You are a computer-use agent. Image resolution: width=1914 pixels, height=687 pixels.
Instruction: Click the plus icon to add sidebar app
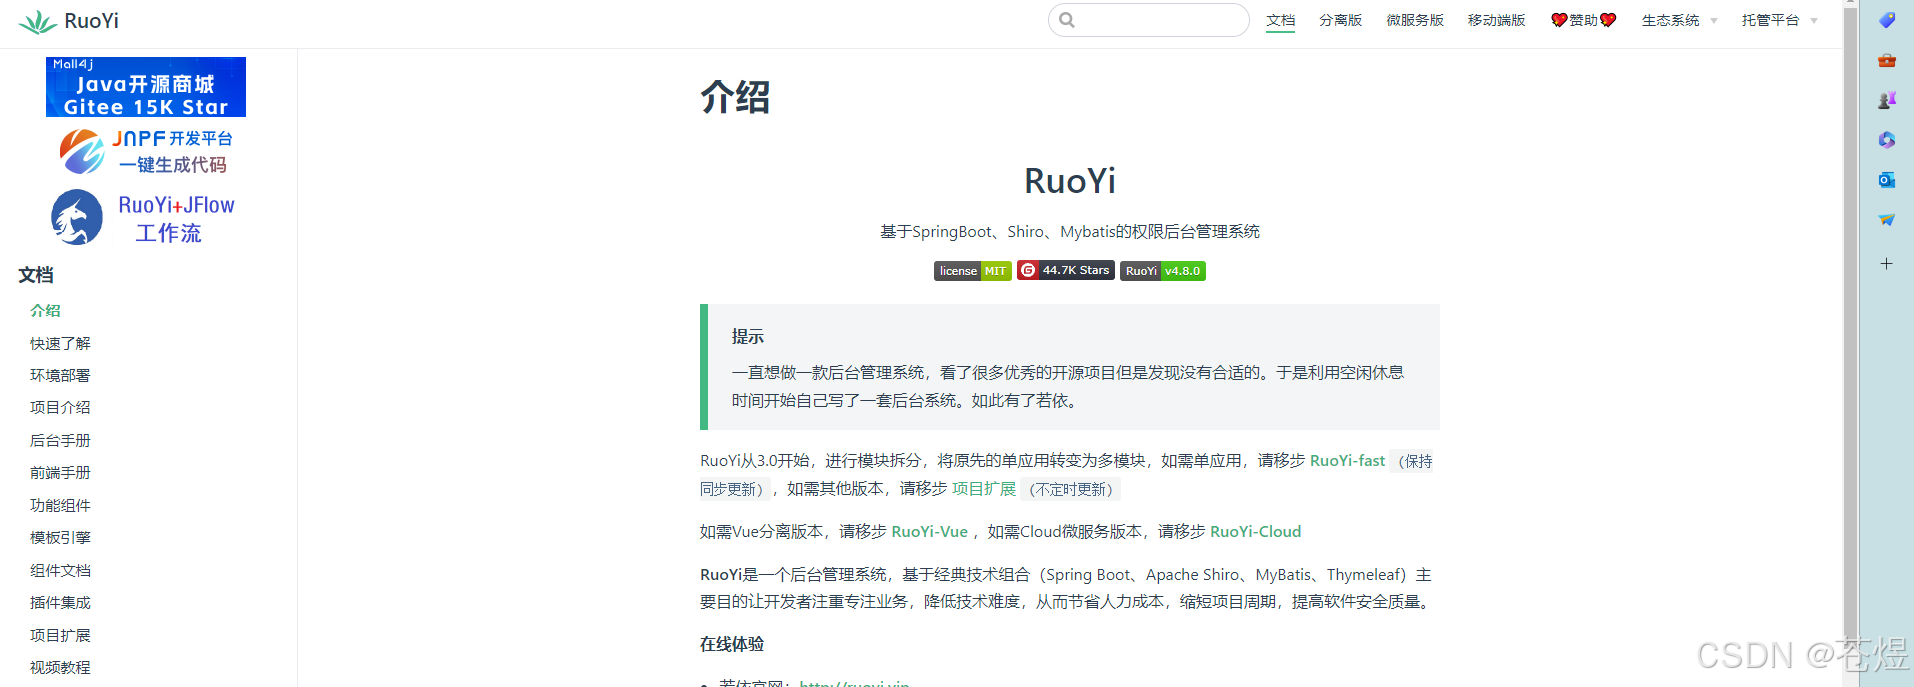pos(1887,264)
